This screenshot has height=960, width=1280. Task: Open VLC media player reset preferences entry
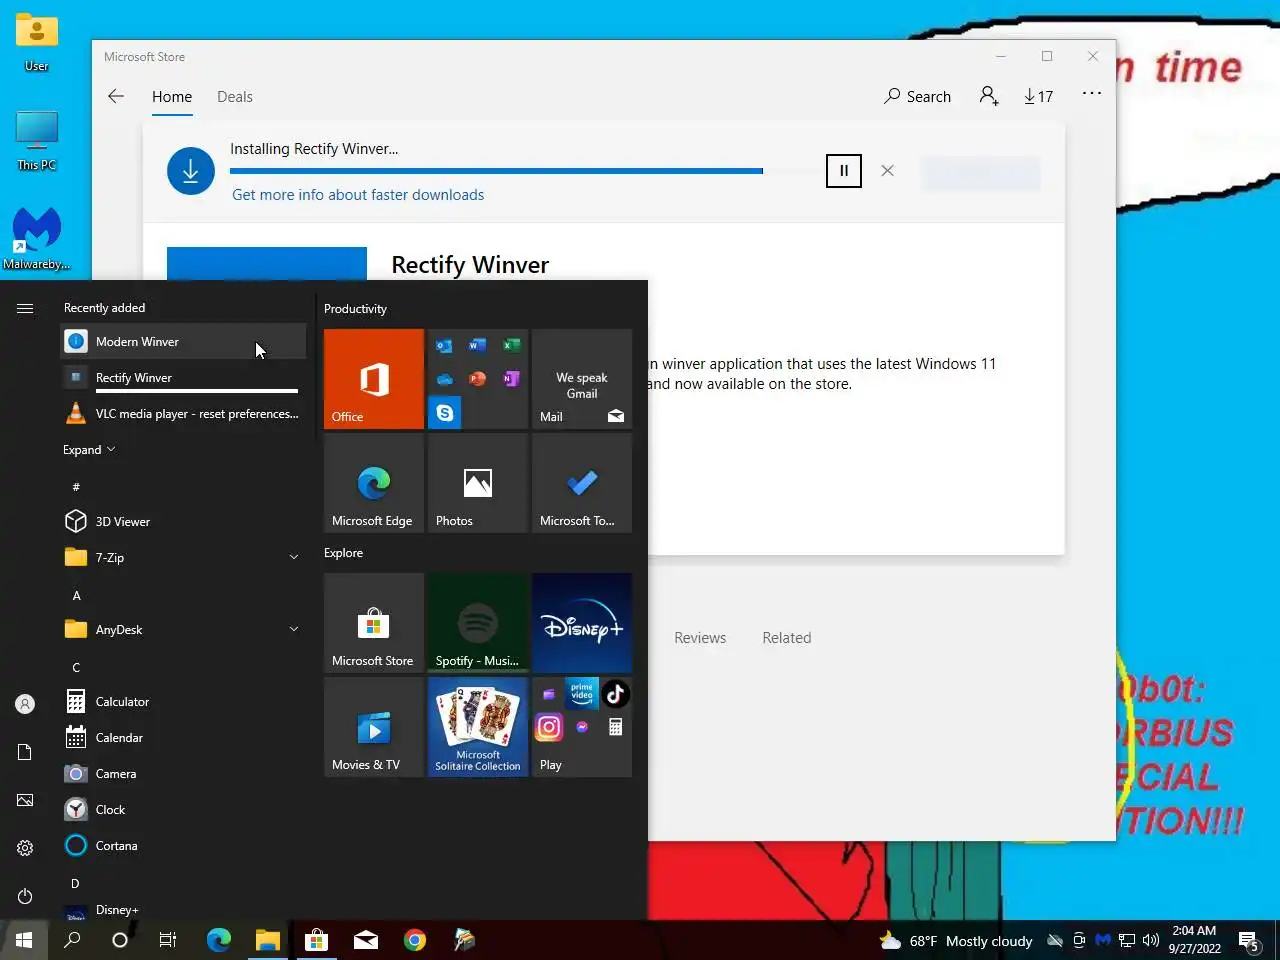click(183, 414)
